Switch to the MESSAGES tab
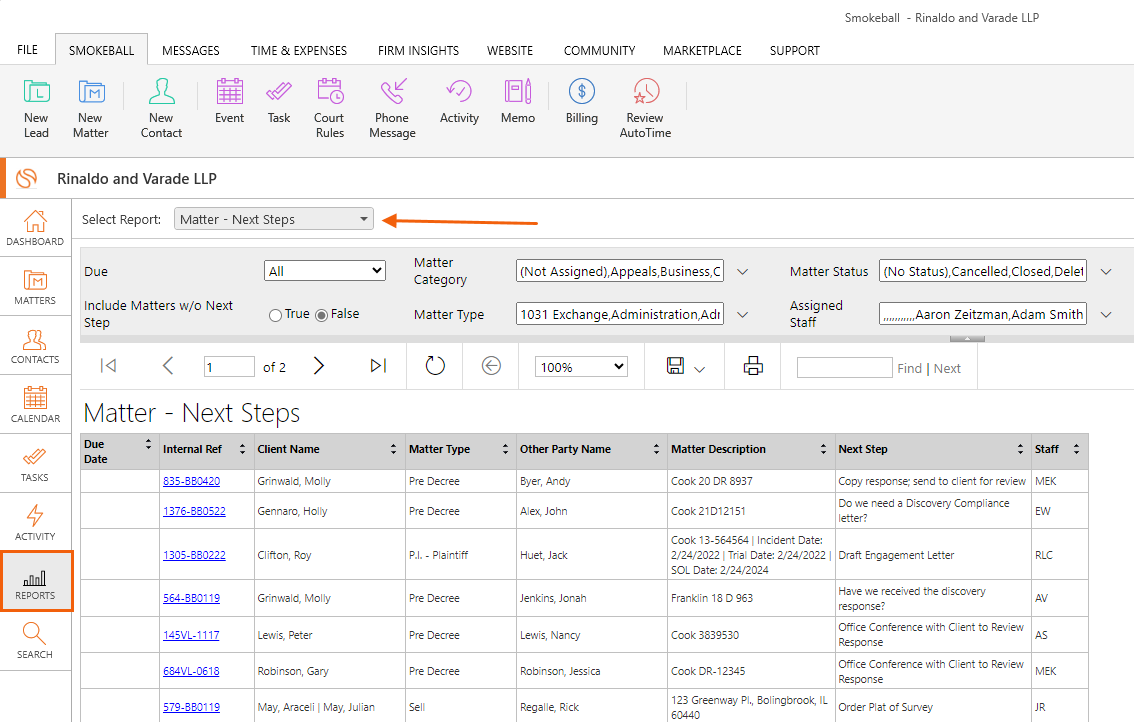The image size is (1134, 722). pos(191,51)
